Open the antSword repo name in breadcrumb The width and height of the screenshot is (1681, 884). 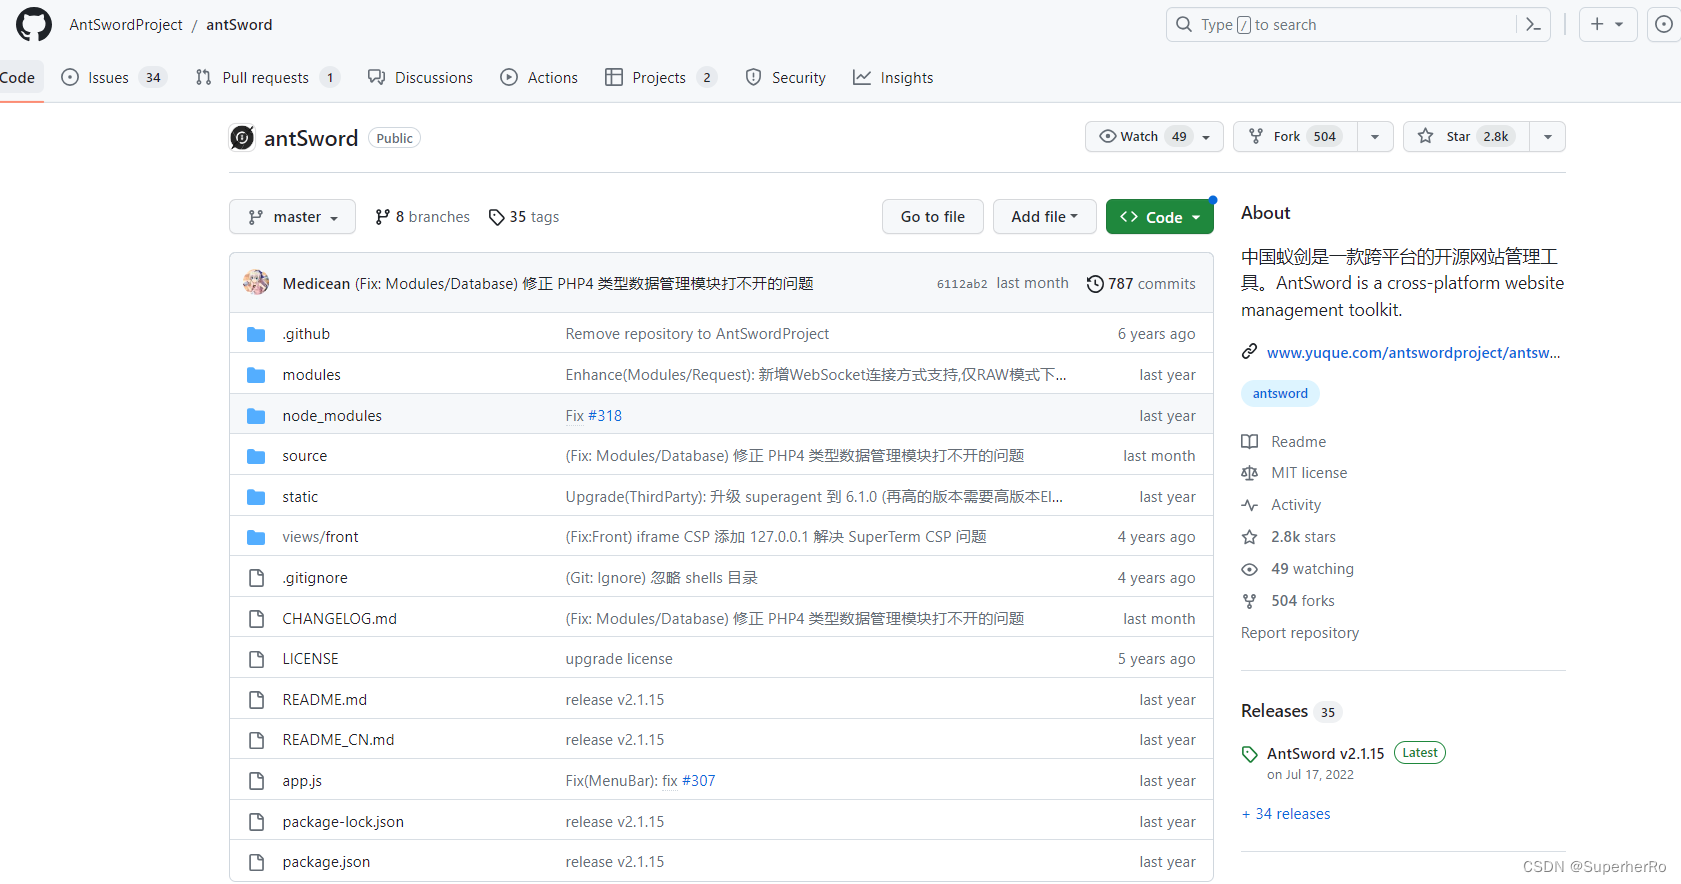click(x=239, y=24)
